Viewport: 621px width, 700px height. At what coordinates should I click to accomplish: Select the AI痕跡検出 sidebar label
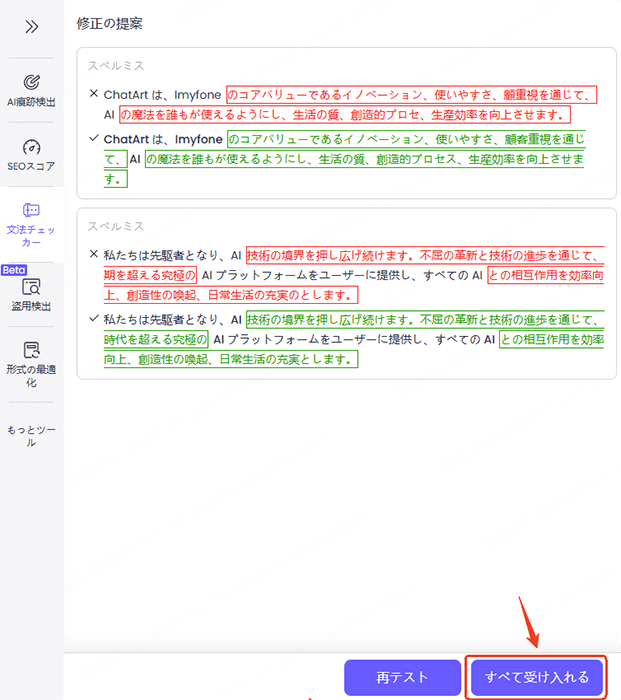coord(31,102)
